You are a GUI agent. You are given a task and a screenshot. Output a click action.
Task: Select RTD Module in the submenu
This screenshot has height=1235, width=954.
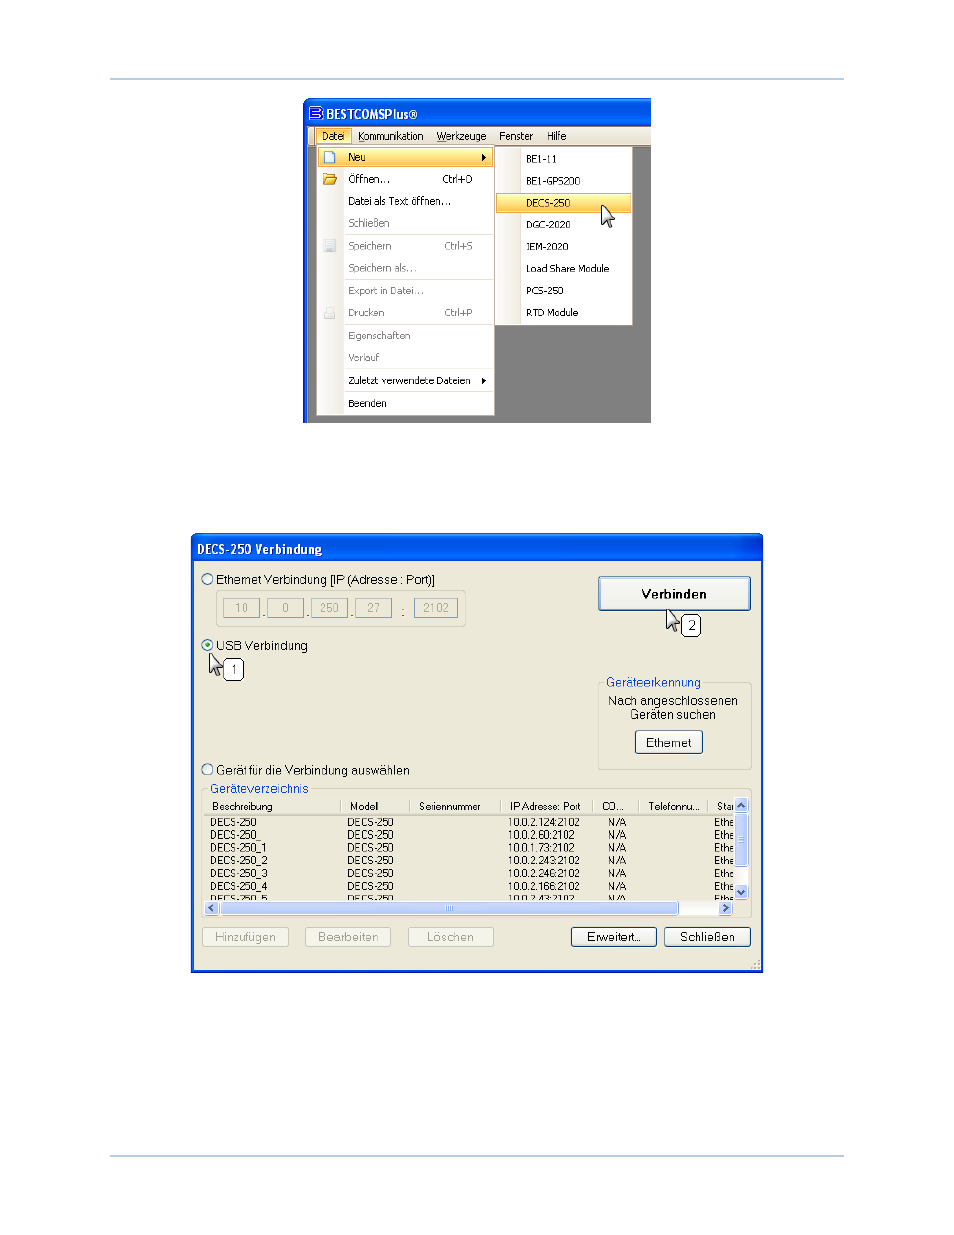coord(563,313)
